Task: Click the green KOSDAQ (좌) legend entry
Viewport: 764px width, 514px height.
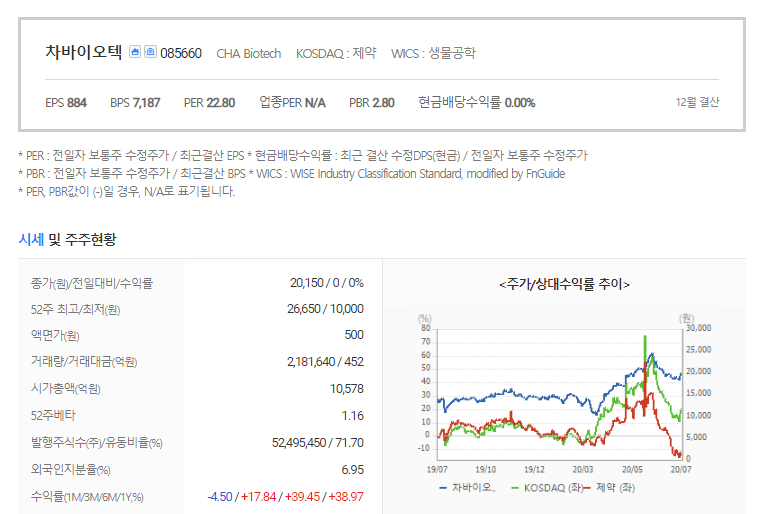Action: click(x=547, y=488)
